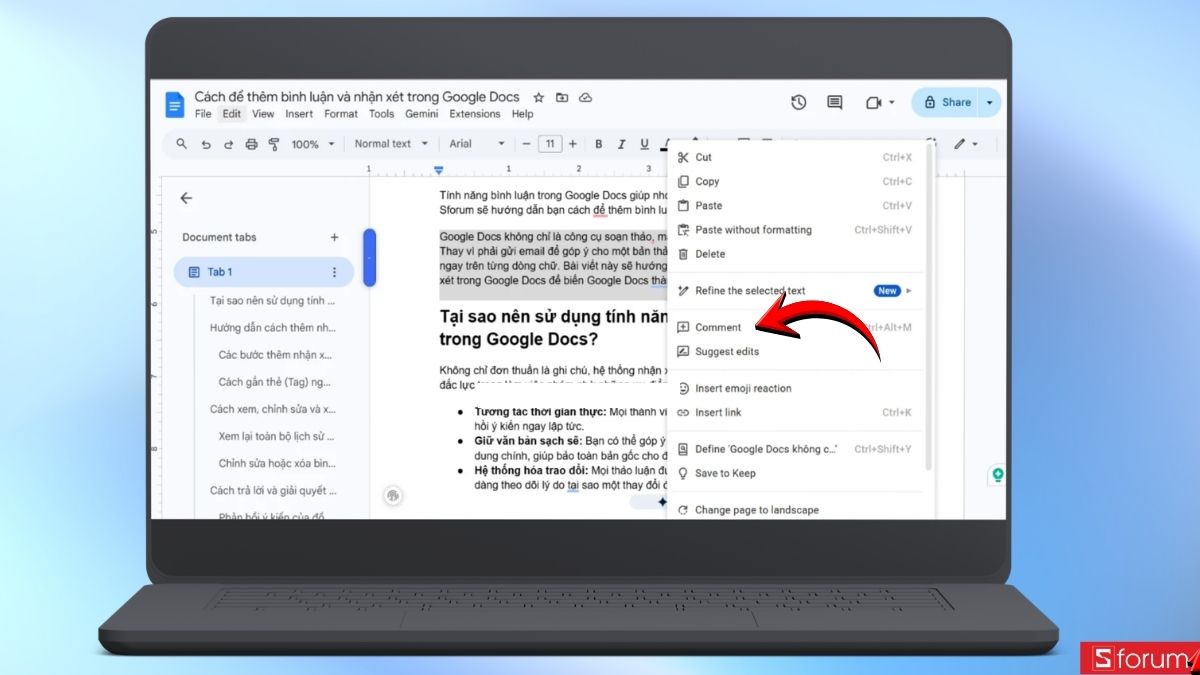
Task: Select the paint format tool
Action: tap(274, 144)
